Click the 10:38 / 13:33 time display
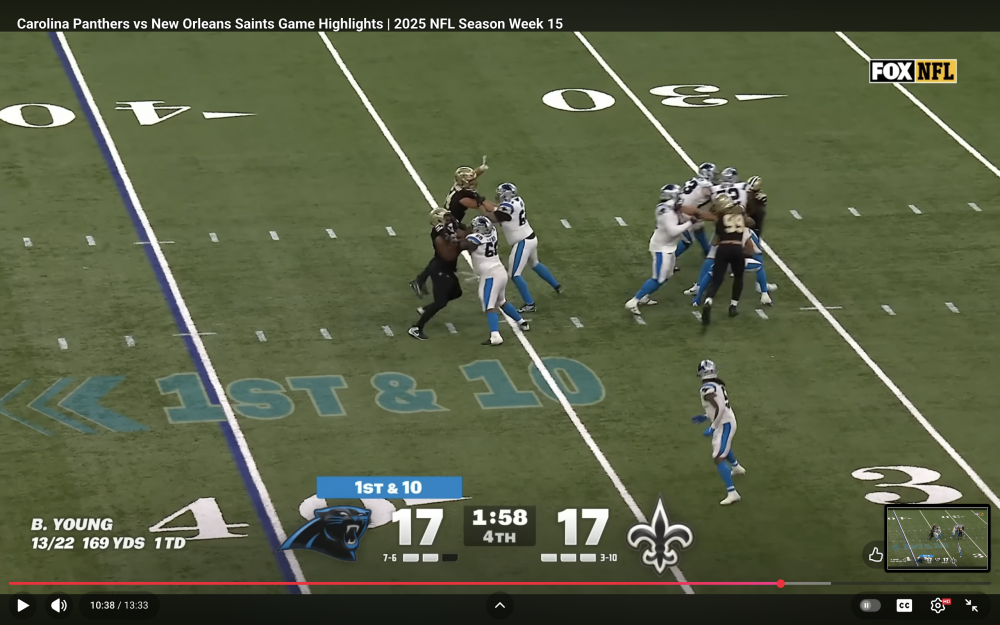Screen dimensions: 1000x625 click(119, 605)
